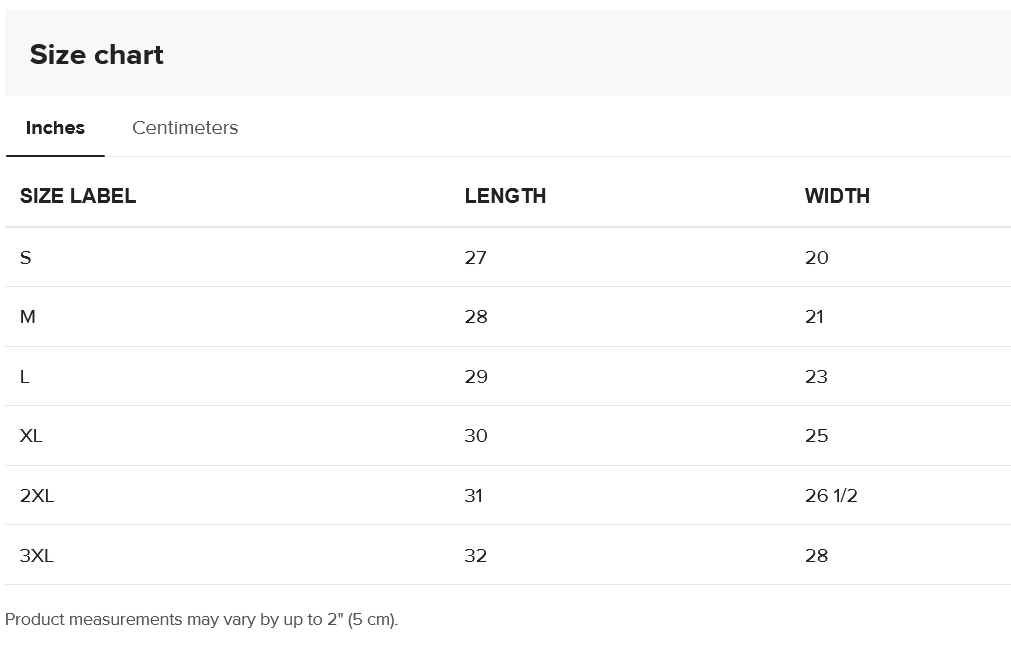Click the product measurements disclaimer text
The image size is (1011, 662).
click(x=201, y=620)
